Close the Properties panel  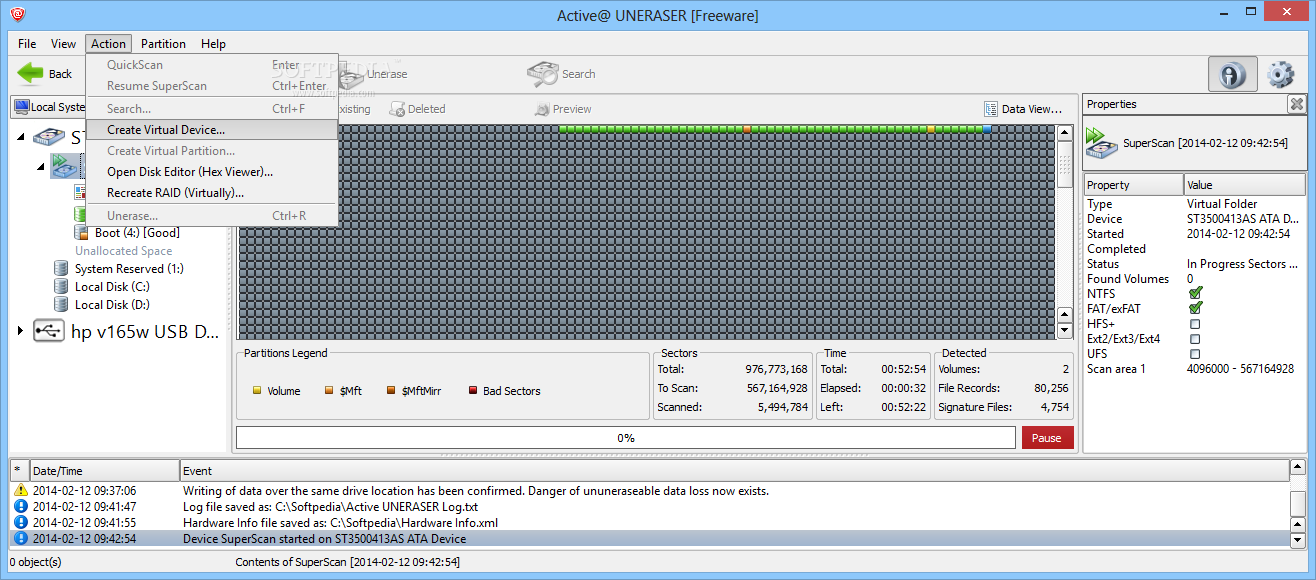(1296, 104)
